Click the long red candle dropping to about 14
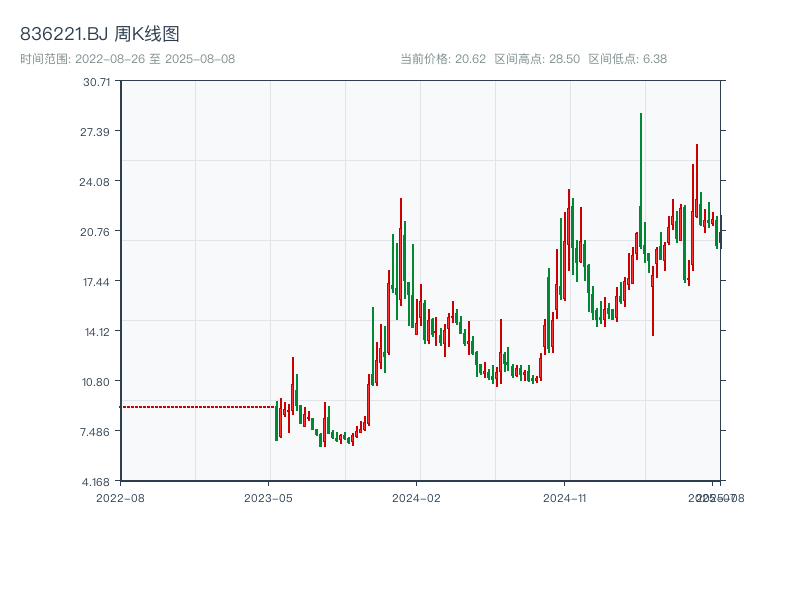 (653, 301)
